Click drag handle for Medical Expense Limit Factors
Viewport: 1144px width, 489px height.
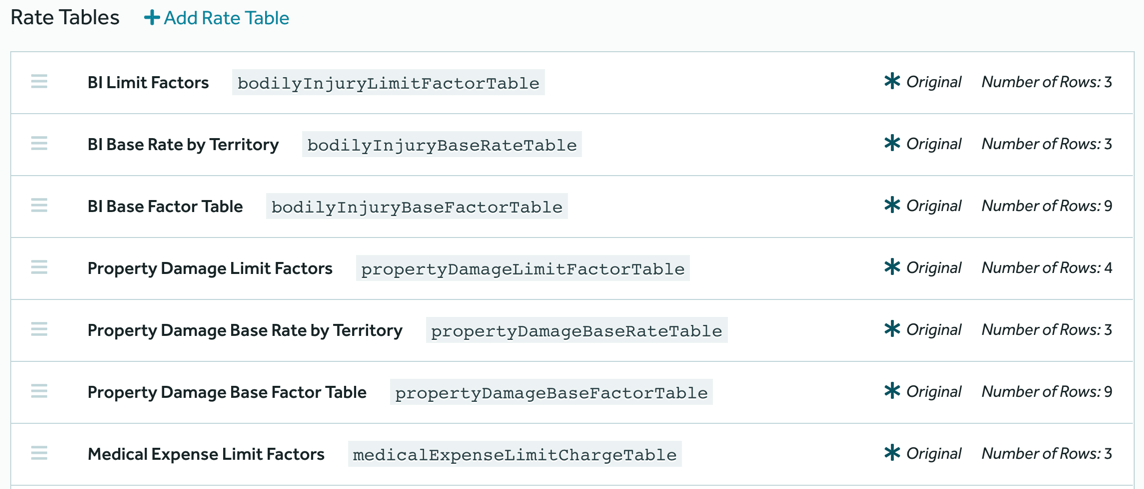pos(39,454)
